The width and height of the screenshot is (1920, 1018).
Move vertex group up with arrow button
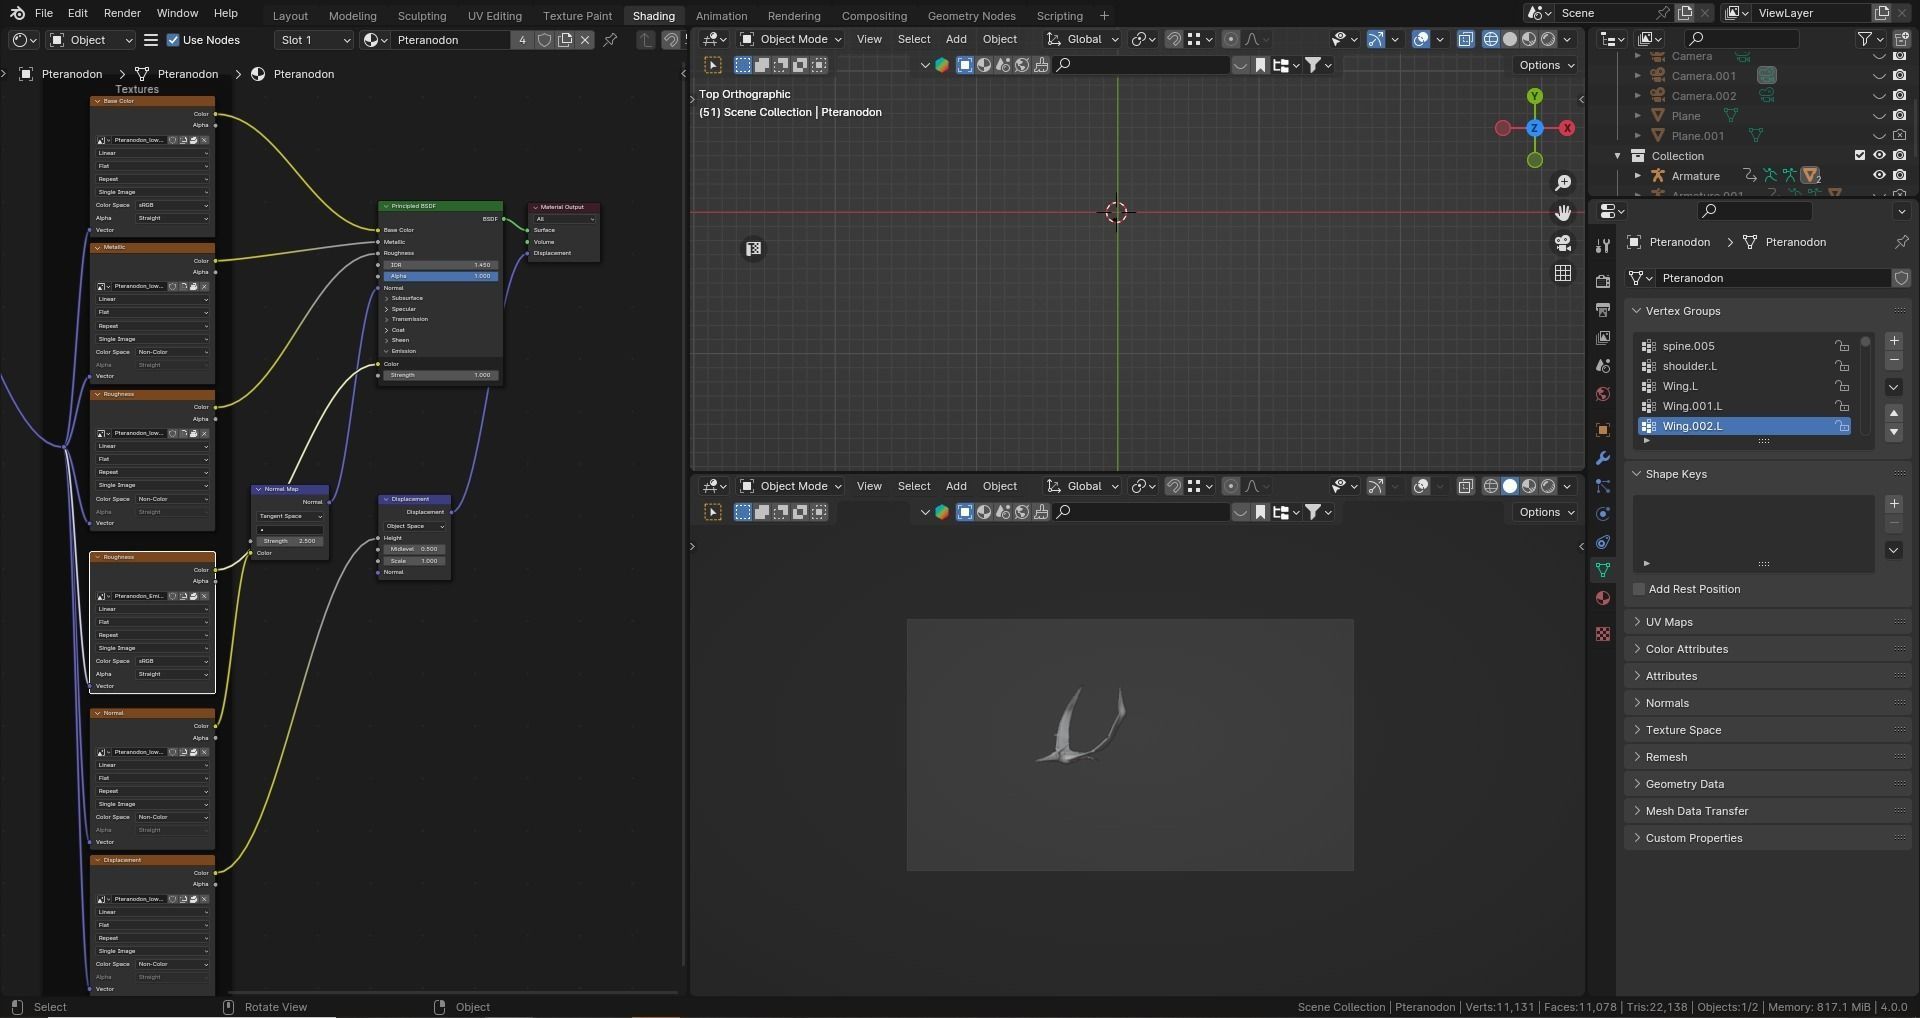[x=1894, y=413]
